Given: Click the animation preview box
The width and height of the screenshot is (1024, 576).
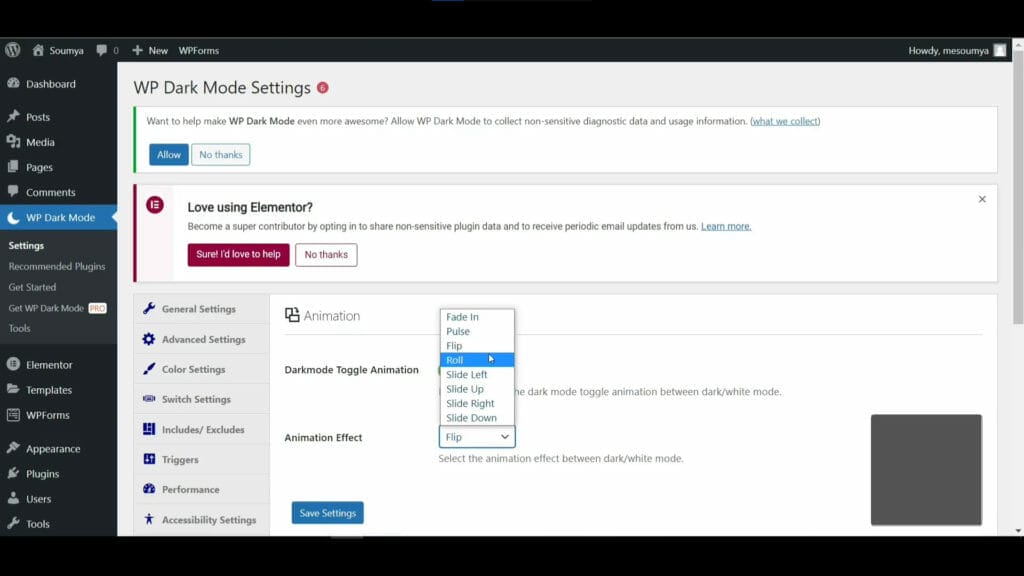Looking at the screenshot, I should (x=926, y=470).
